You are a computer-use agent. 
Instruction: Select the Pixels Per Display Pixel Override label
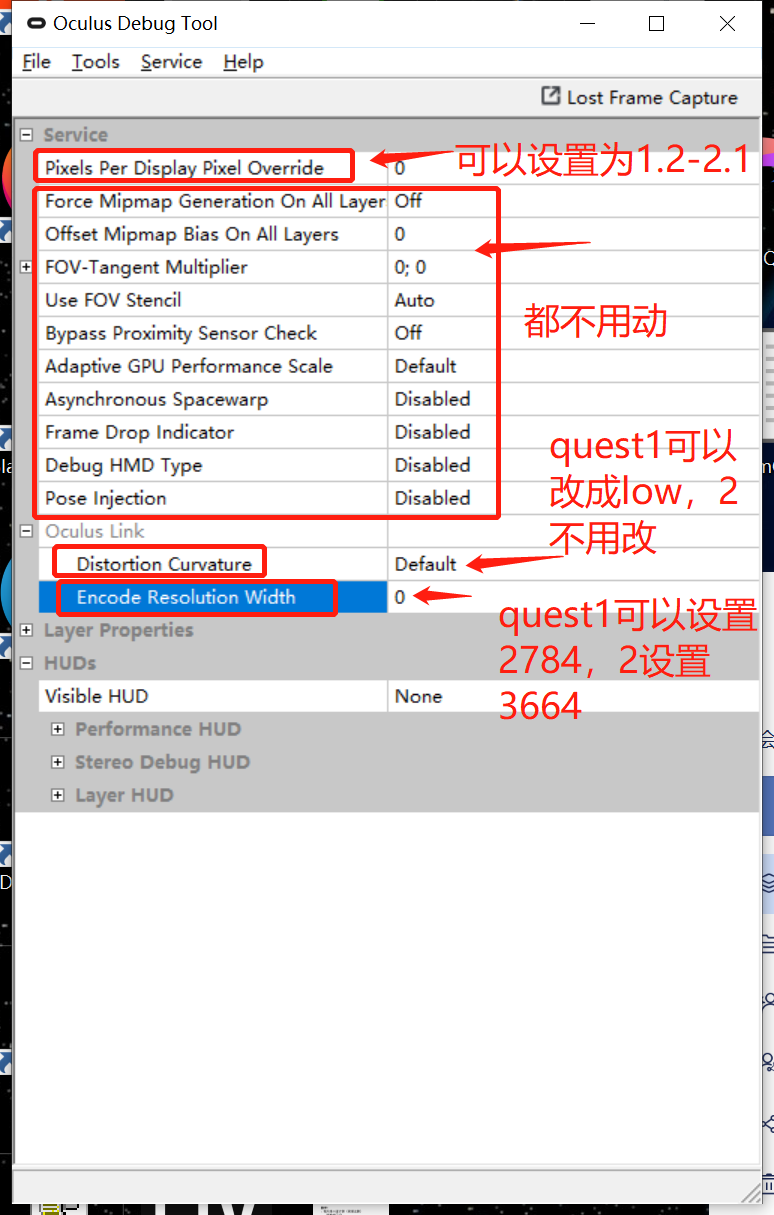pos(184,168)
